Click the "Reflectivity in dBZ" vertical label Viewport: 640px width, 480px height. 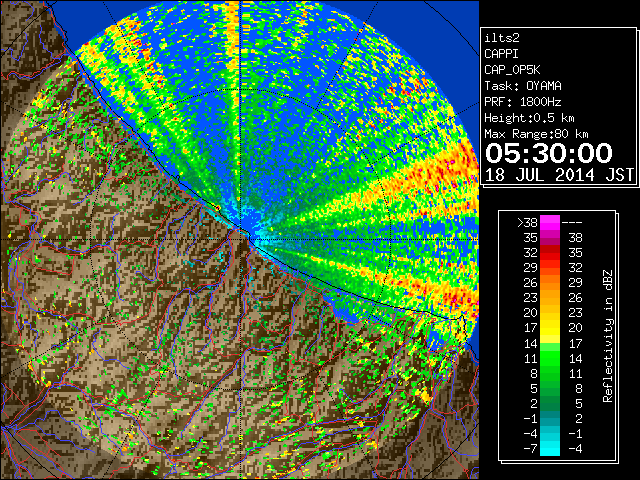tap(607, 336)
